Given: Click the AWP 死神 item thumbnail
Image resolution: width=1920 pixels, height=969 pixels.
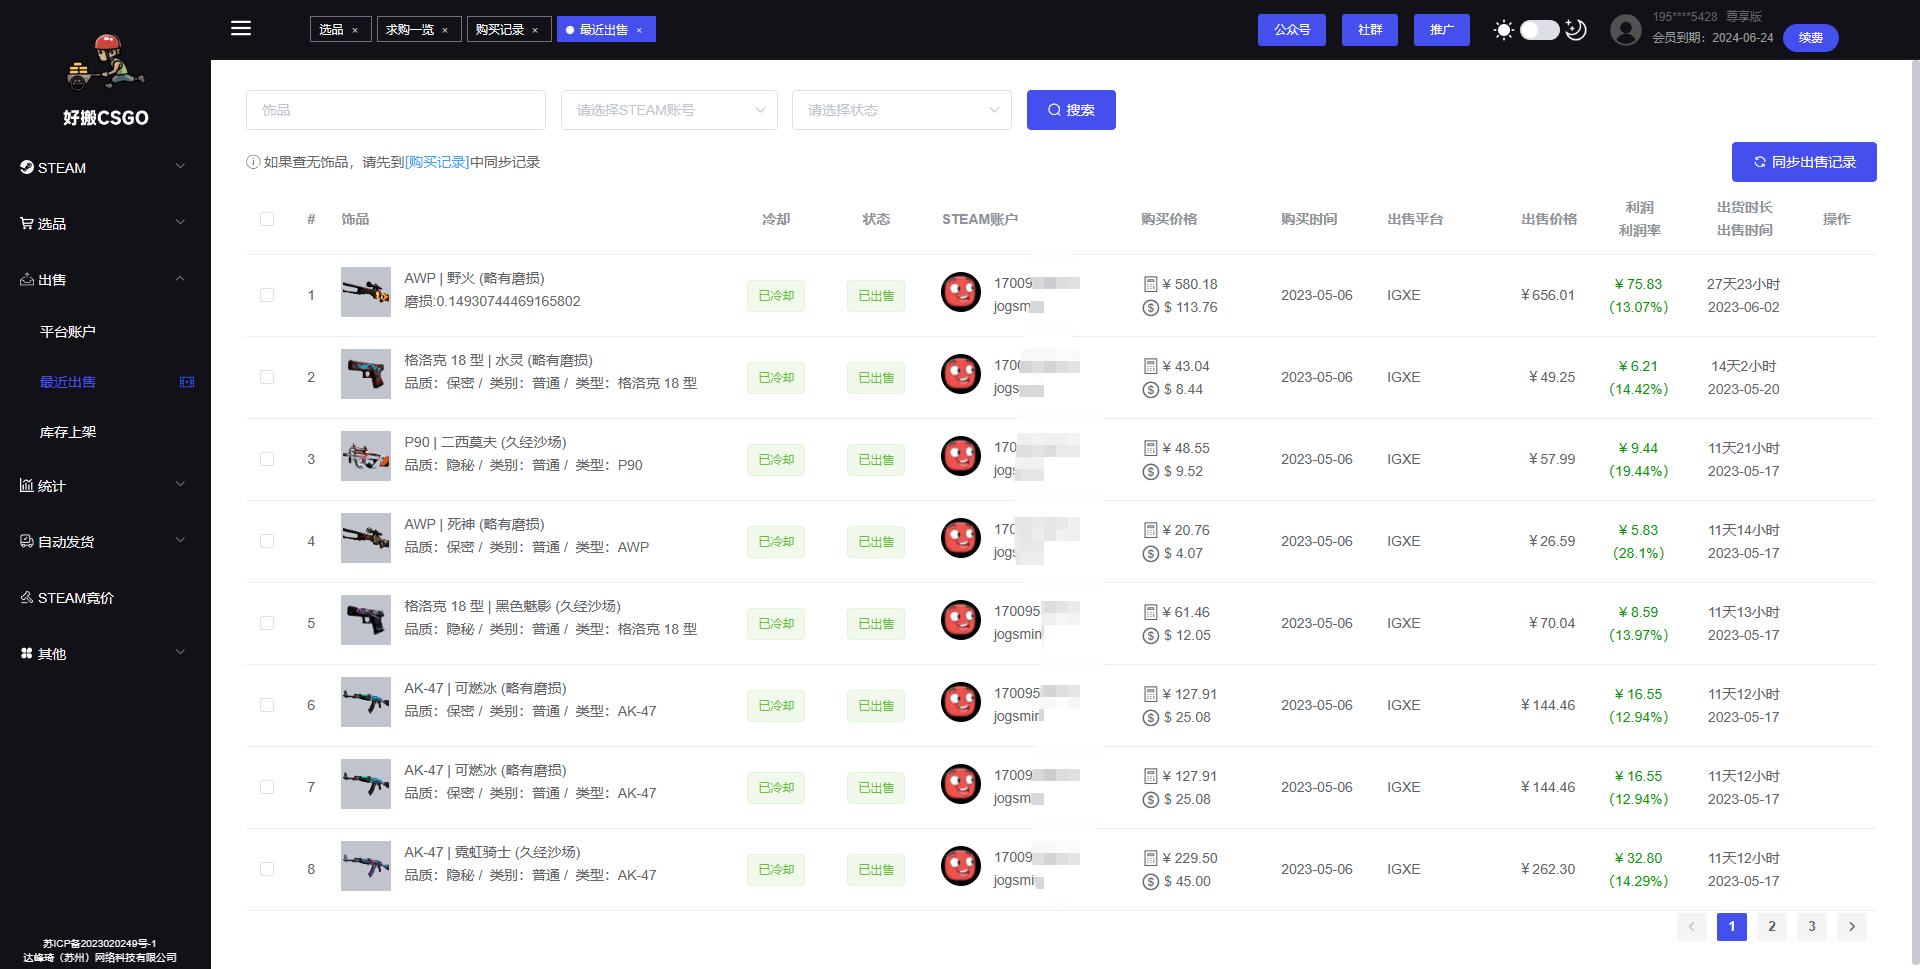Looking at the screenshot, I should pos(366,538).
